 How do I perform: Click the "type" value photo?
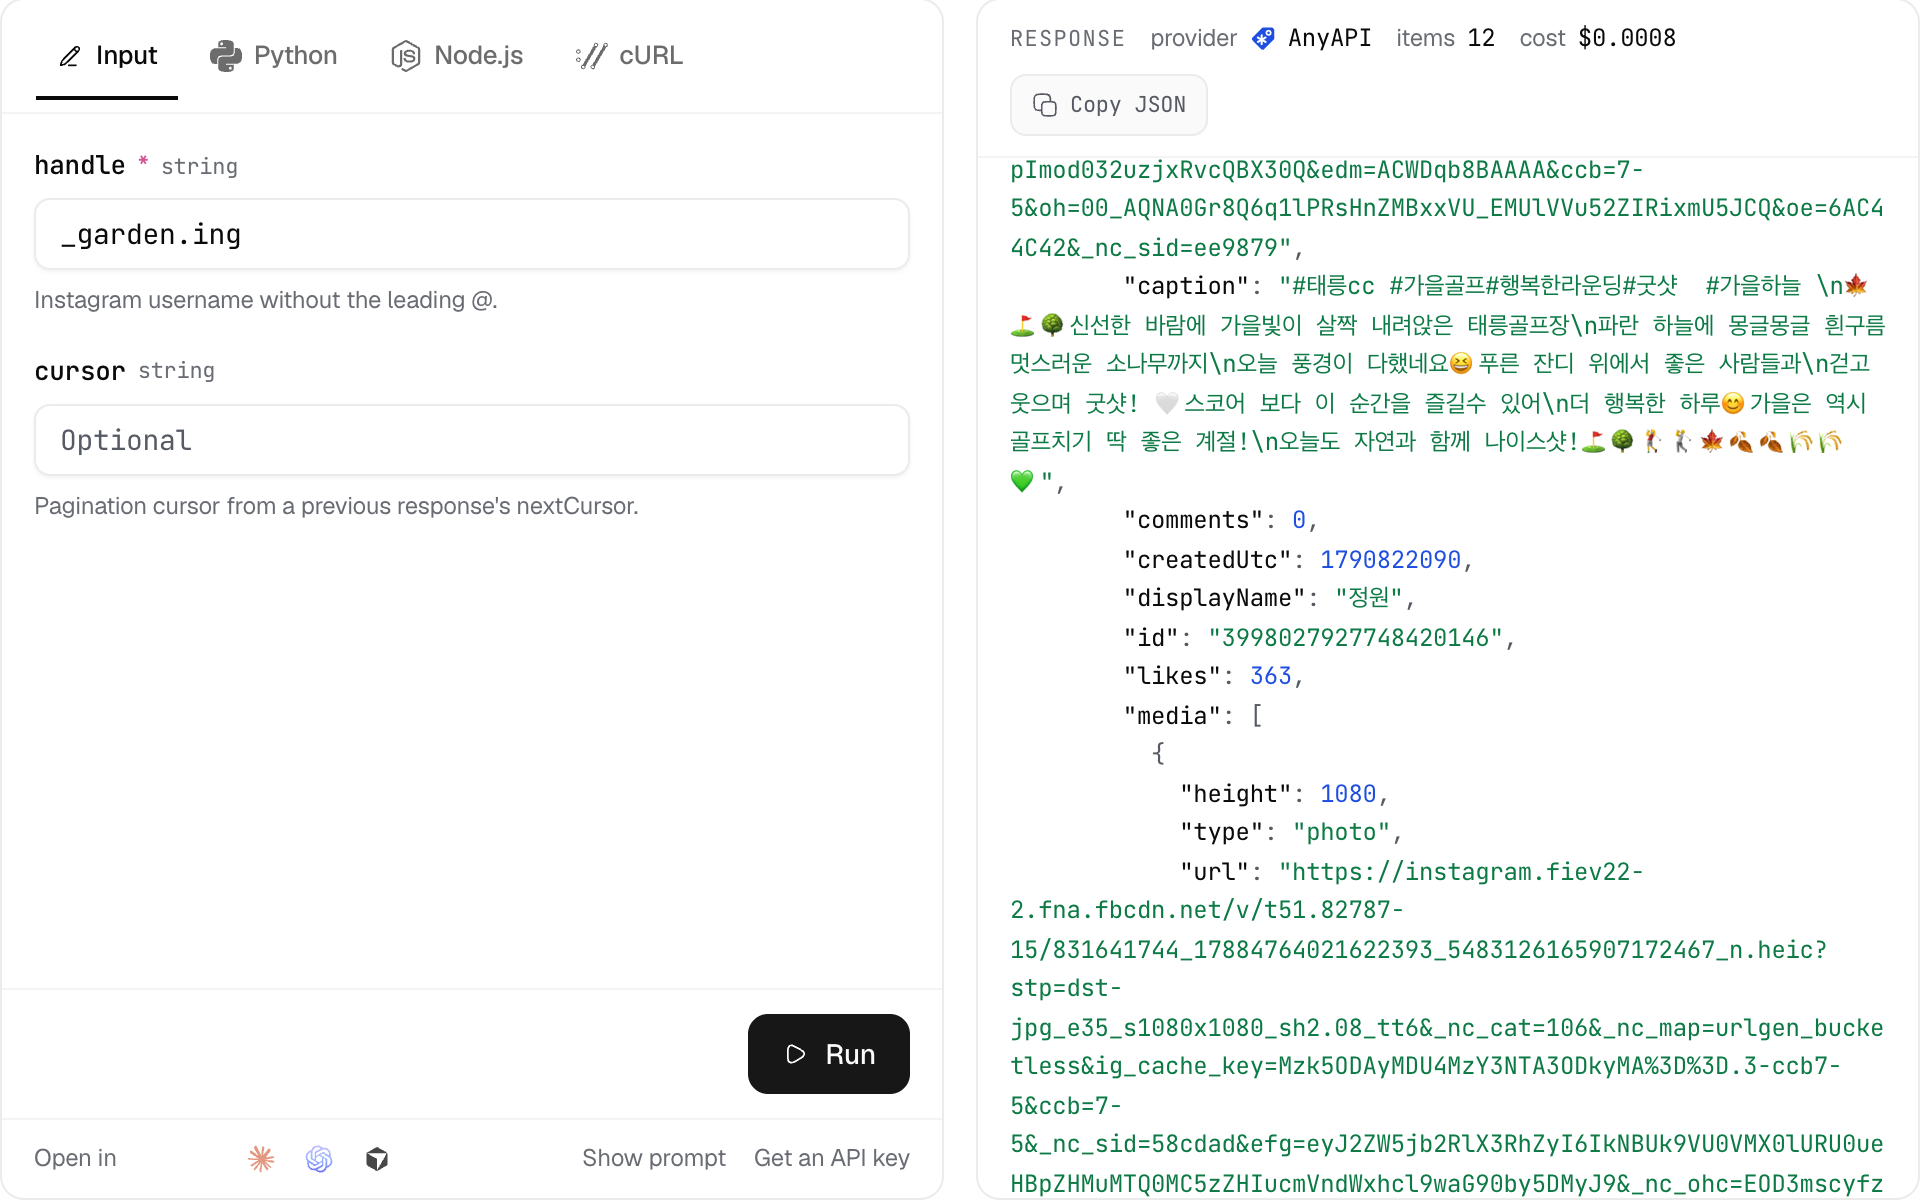click(x=1341, y=832)
